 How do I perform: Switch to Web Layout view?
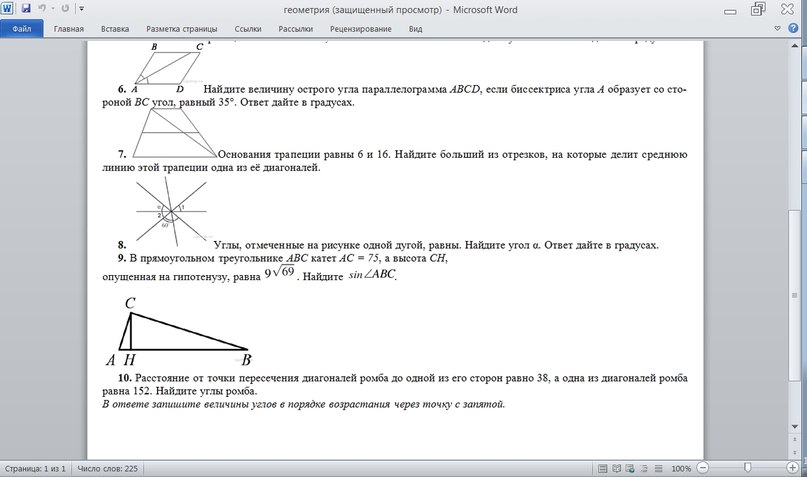630,469
